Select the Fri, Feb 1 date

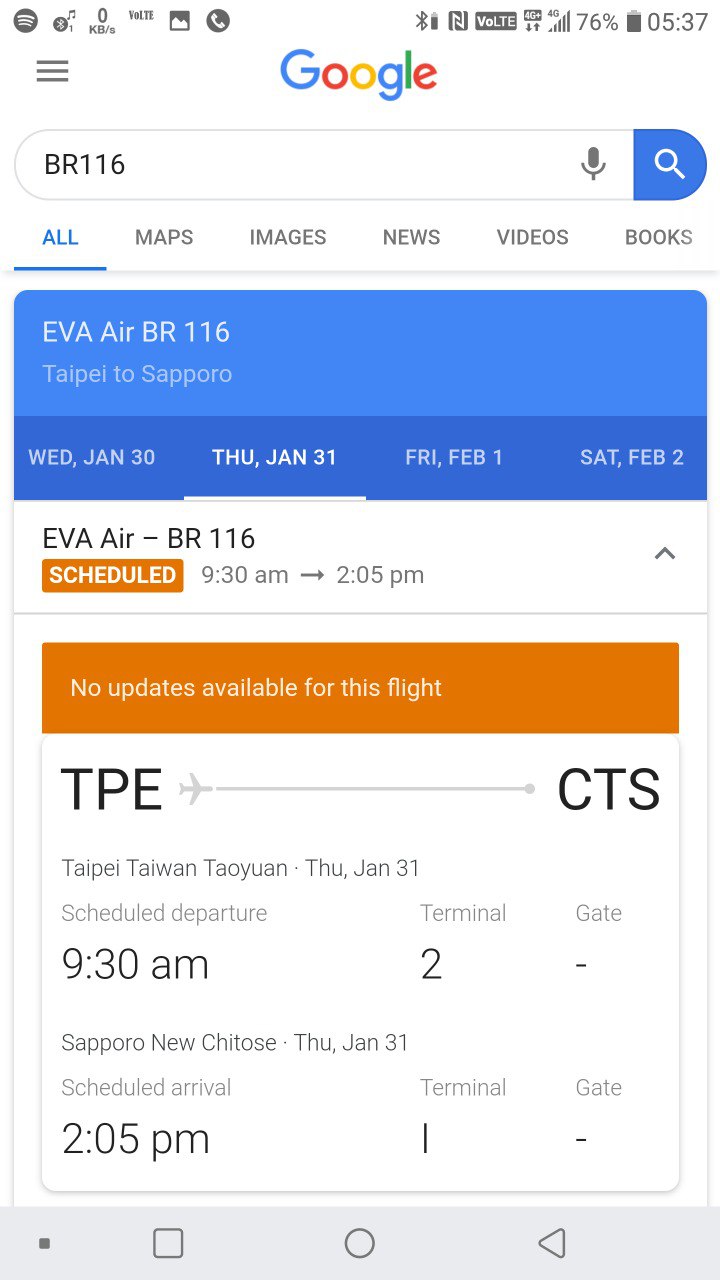(454, 458)
